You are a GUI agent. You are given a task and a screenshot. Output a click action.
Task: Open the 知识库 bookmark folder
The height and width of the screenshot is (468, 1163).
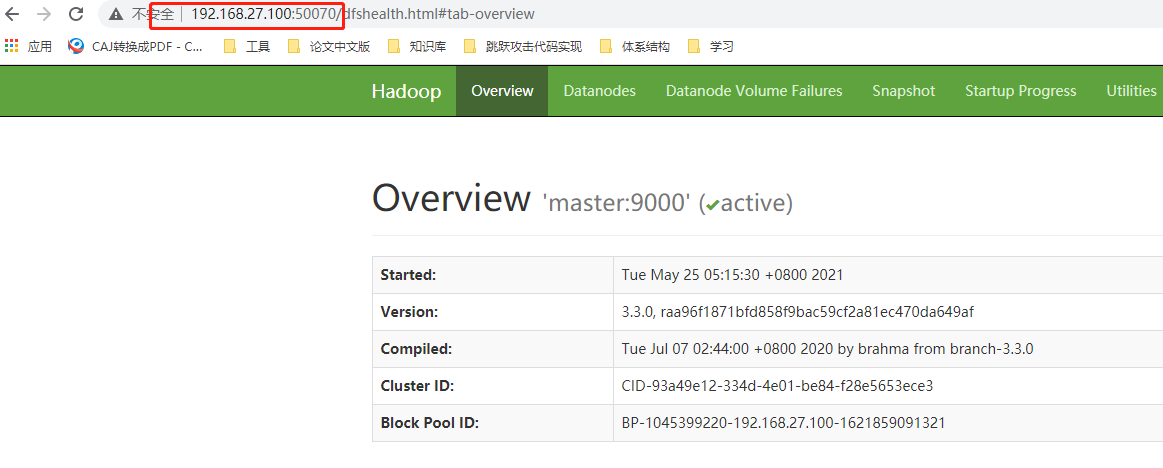tap(417, 47)
